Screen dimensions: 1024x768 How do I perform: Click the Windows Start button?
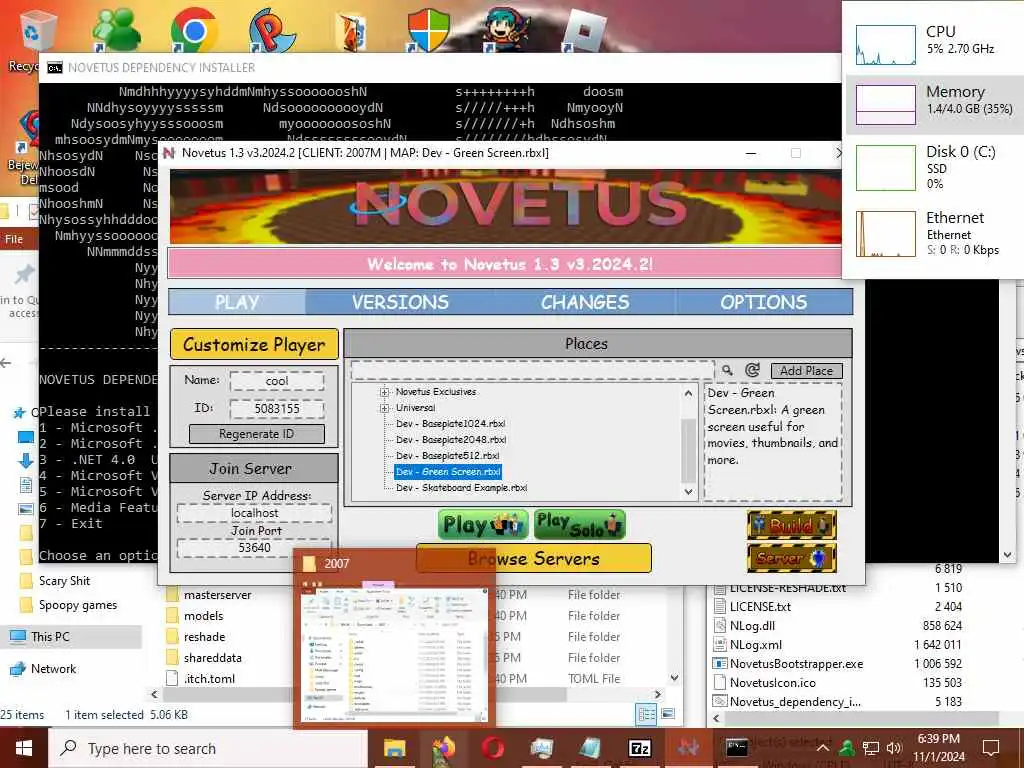(24, 748)
